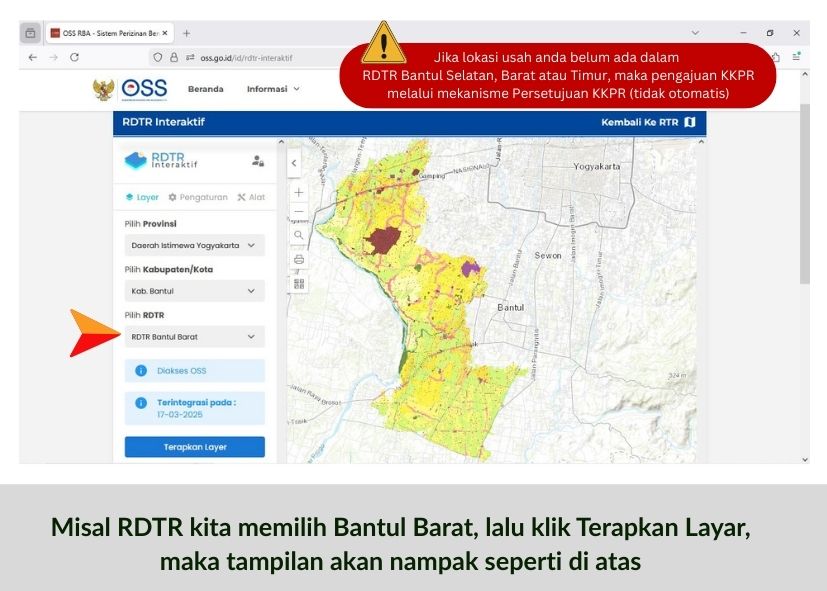Click the Terapkan Layer button
The image size is (827, 591).
click(195, 447)
